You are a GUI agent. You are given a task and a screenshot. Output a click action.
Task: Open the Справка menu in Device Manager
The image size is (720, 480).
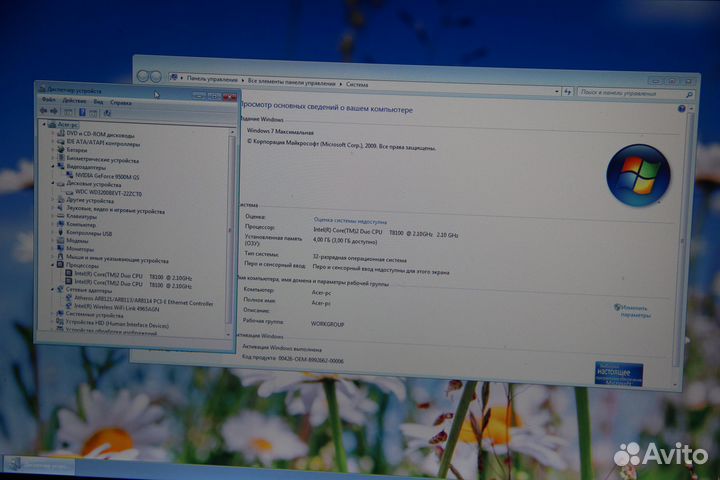121,102
